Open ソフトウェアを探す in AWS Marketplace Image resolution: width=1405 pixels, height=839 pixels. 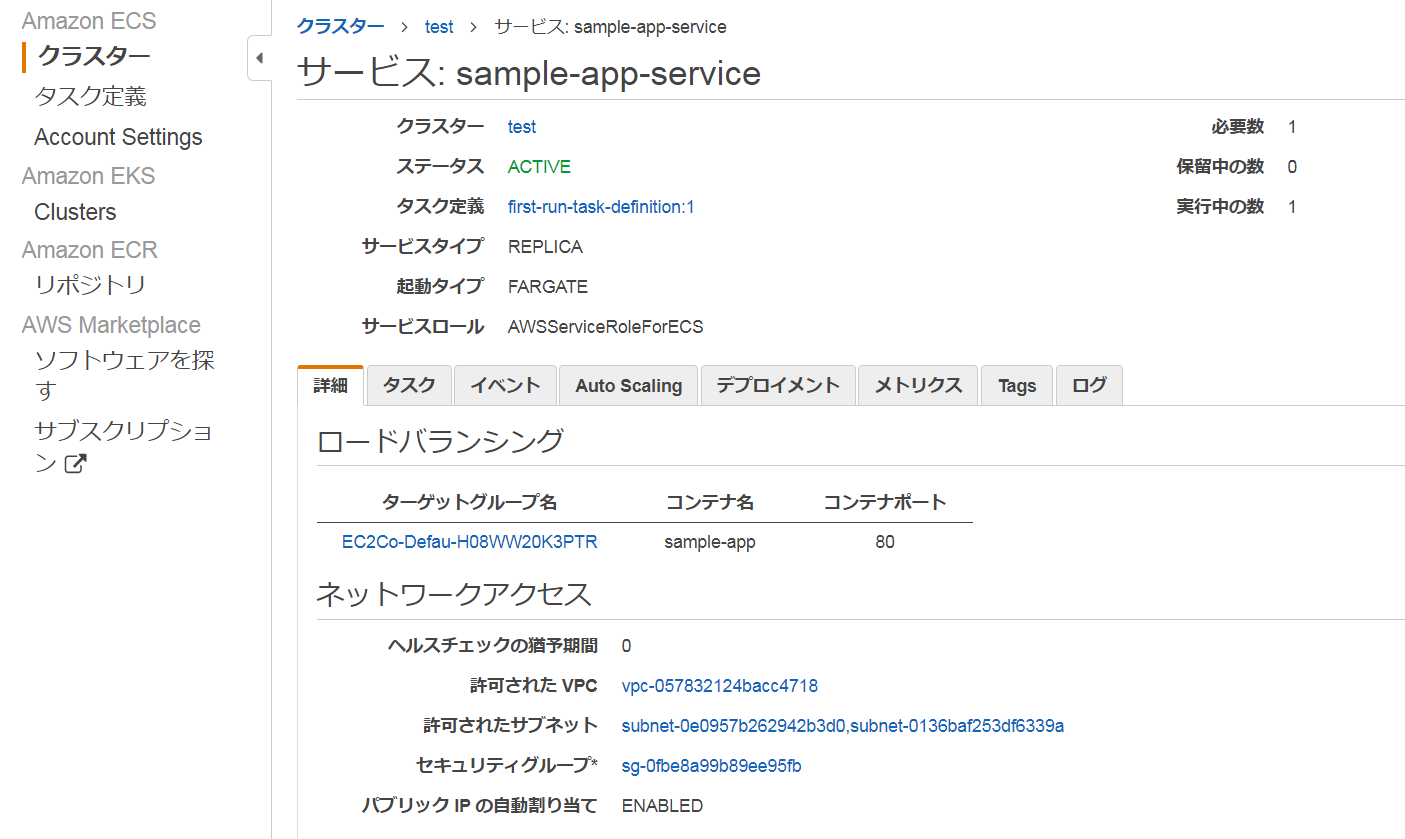[x=124, y=374]
